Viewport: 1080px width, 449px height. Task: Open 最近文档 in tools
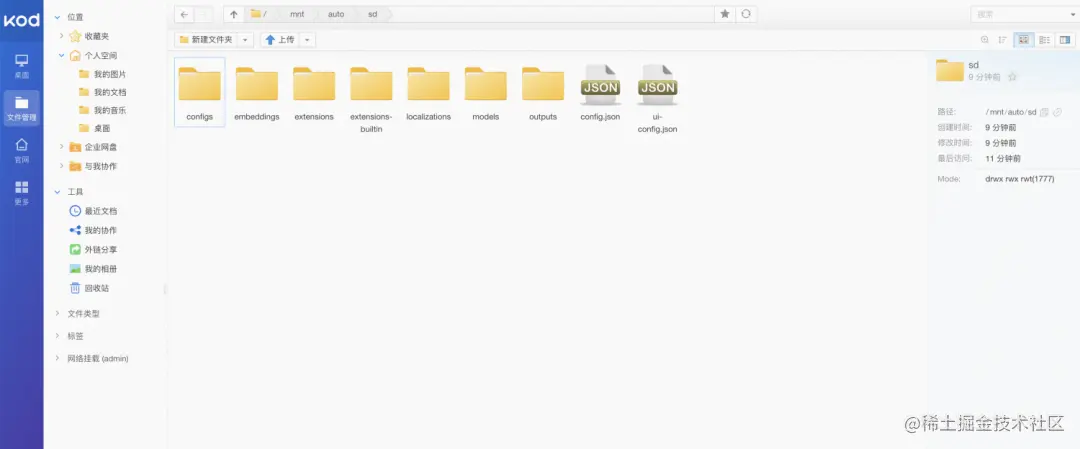93,211
